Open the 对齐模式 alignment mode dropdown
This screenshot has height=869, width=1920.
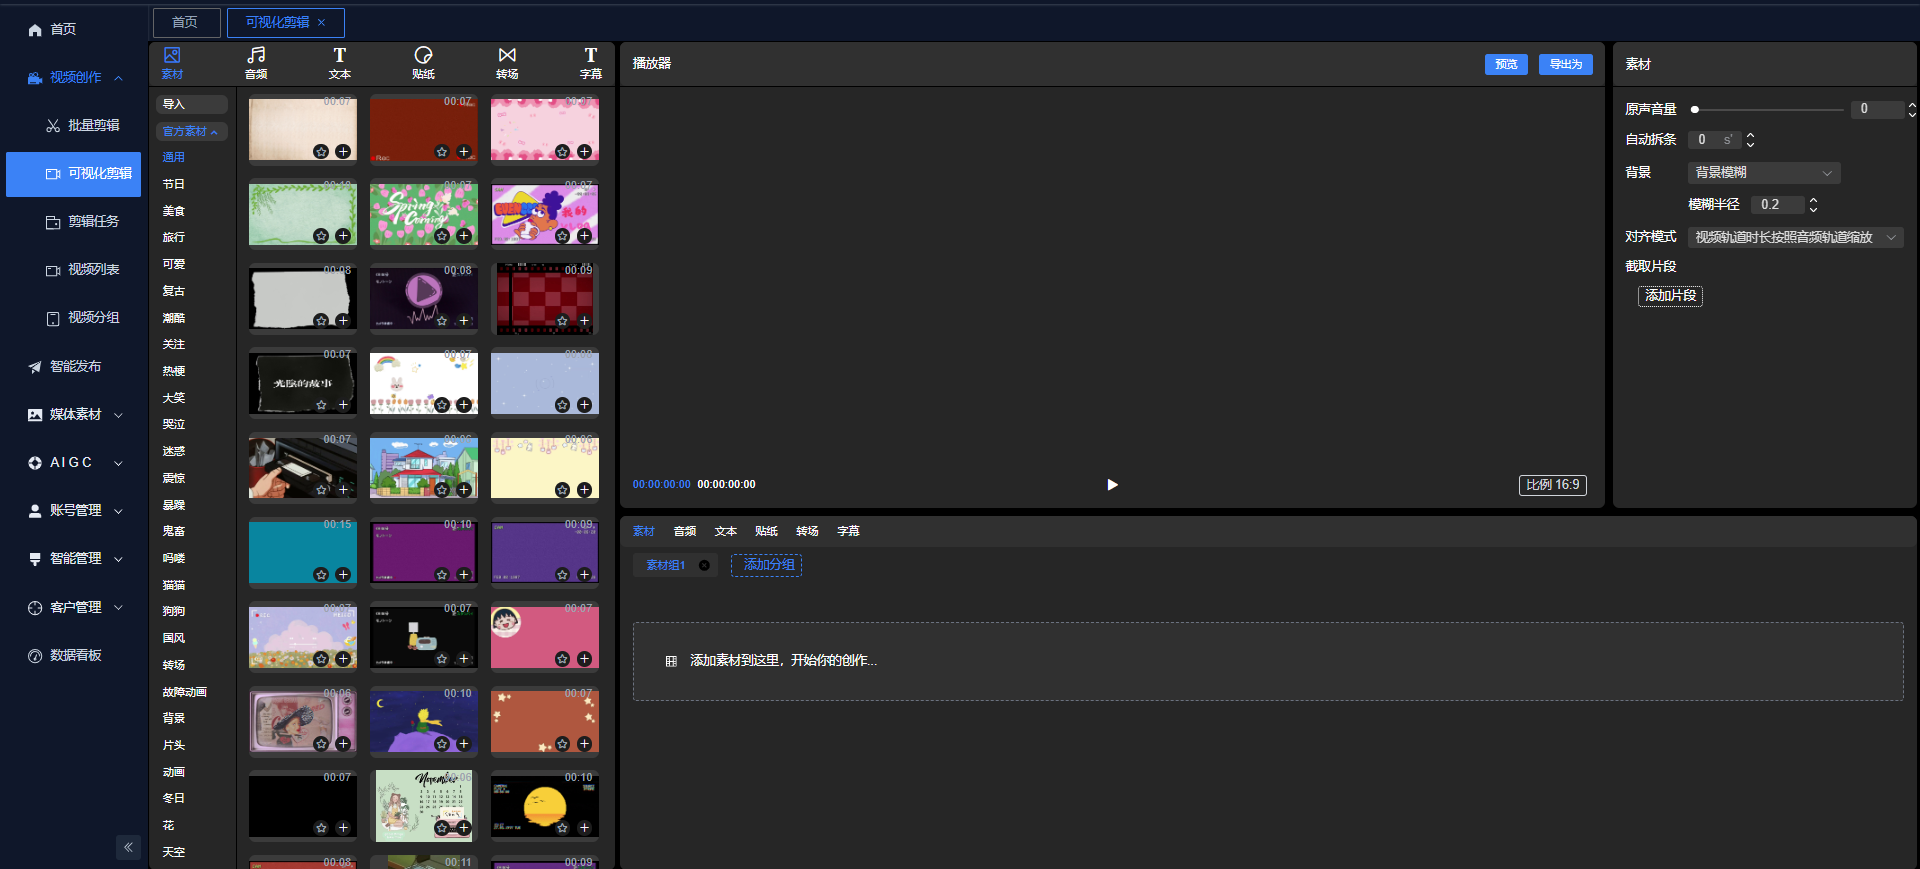(x=1794, y=237)
